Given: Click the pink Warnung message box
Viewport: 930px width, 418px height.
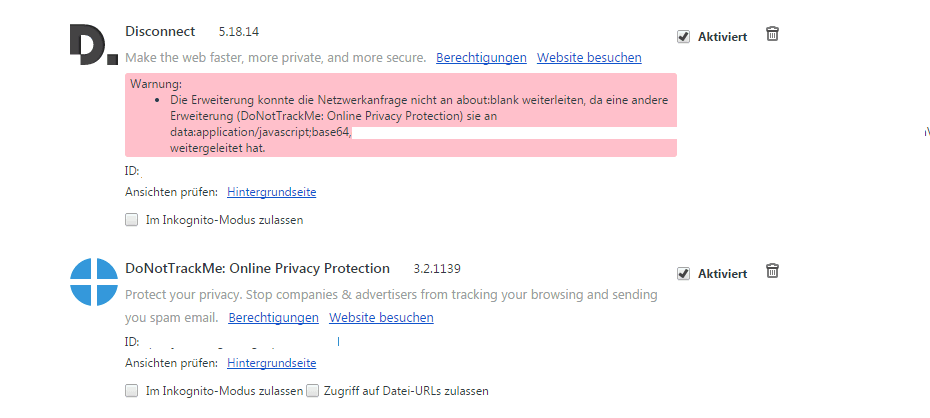Looking at the screenshot, I should pyautogui.click(x=401, y=115).
